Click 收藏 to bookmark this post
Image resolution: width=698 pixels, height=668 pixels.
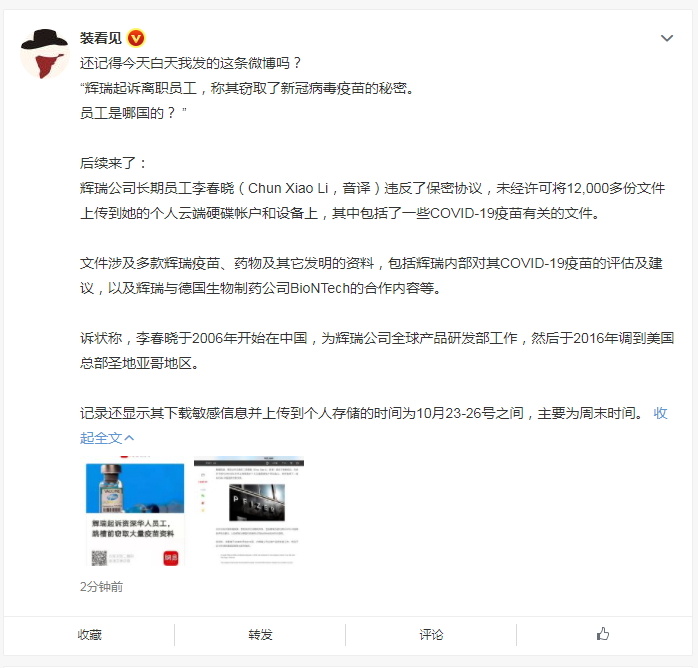(89, 635)
